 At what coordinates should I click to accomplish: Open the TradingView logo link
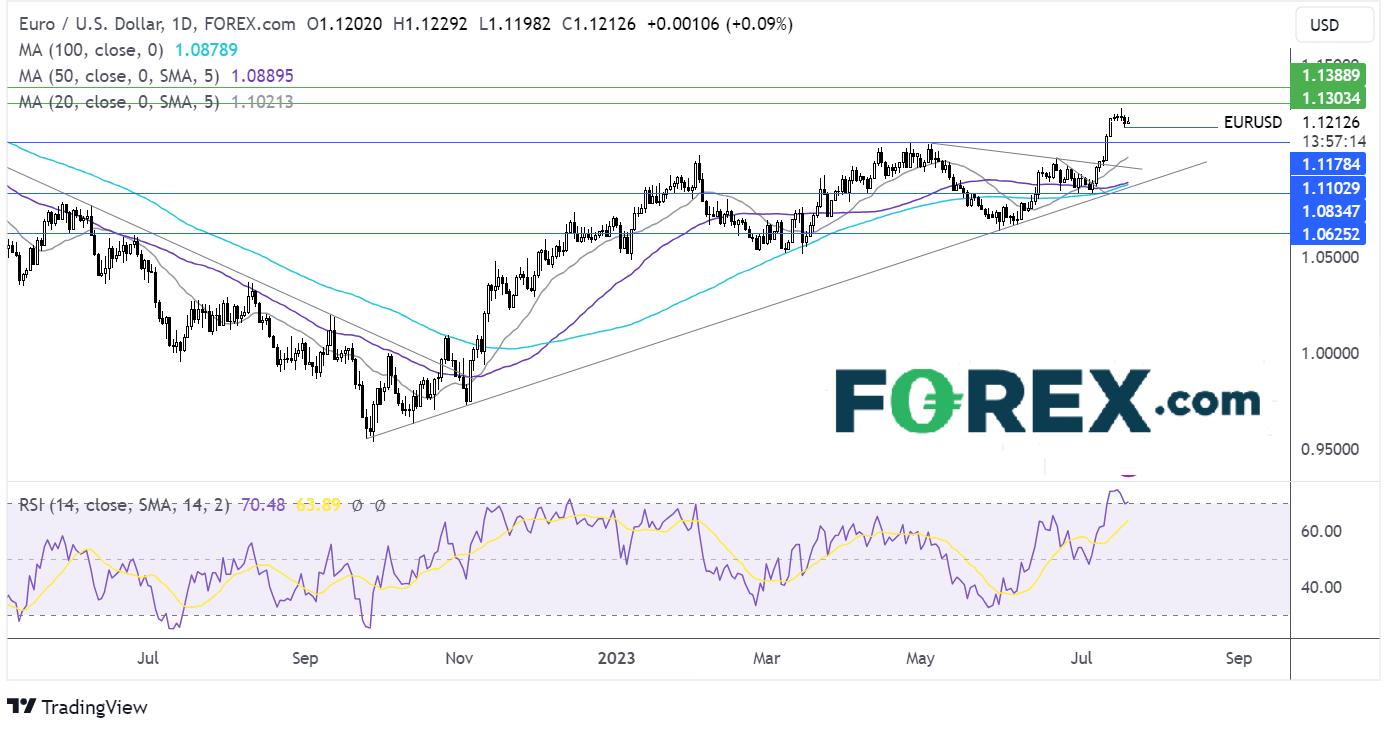coord(77,707)
